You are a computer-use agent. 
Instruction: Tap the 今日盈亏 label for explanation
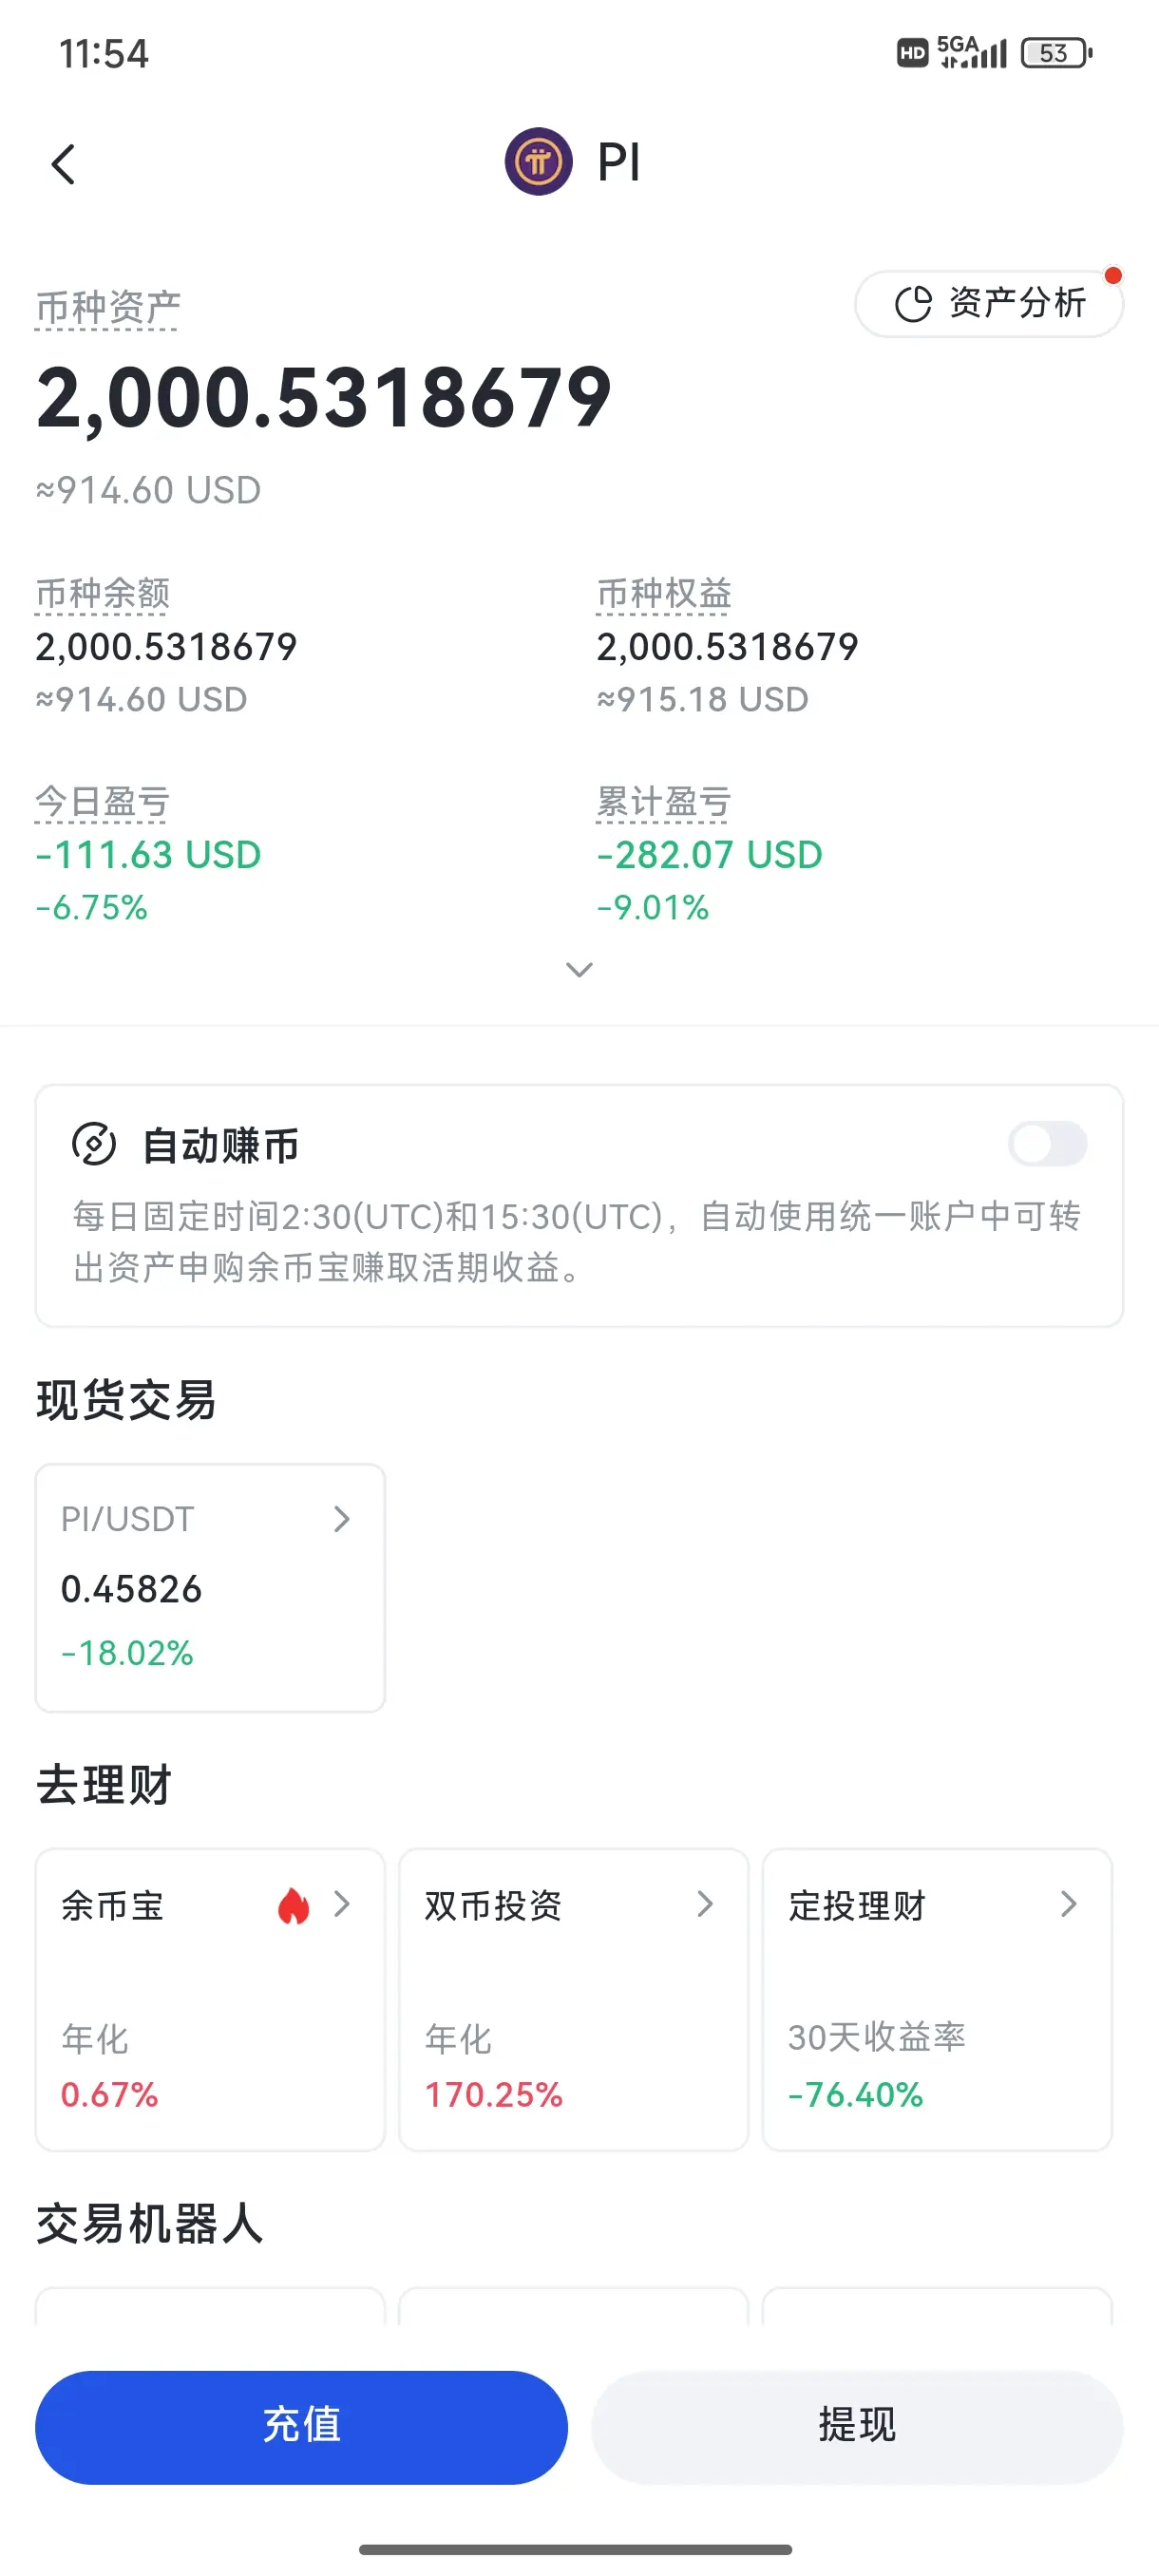click(102, 802)
